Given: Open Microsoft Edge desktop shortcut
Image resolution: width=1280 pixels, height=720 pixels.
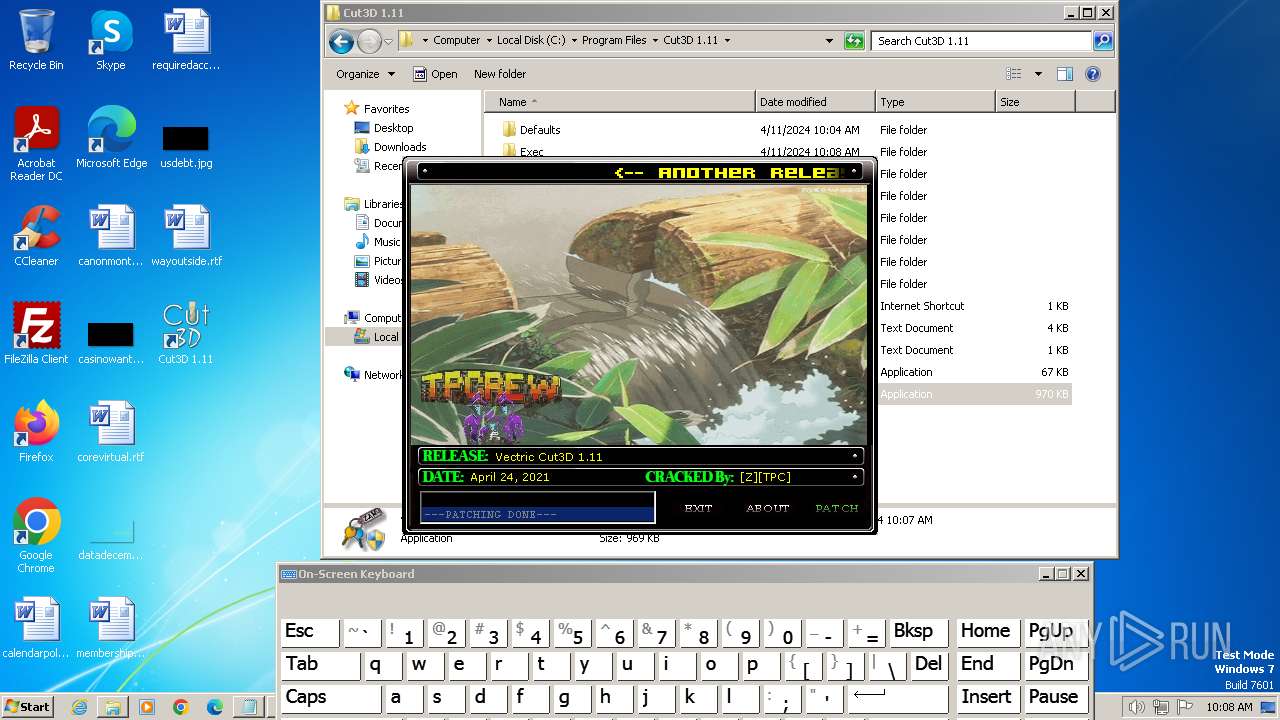Looking at the screenshot, I should [x=111, y=137].
